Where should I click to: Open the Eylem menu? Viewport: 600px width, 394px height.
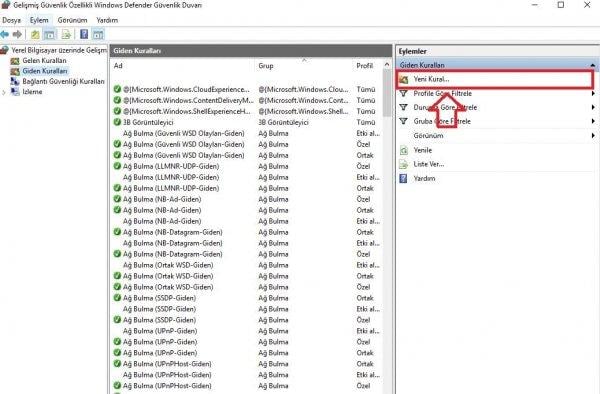tap(39, 20)
